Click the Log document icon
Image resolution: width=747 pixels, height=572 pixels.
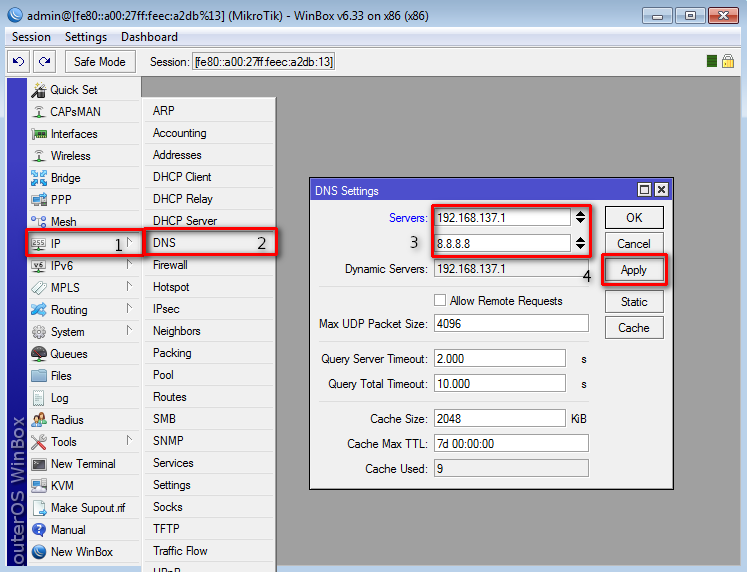click(39, 398)
